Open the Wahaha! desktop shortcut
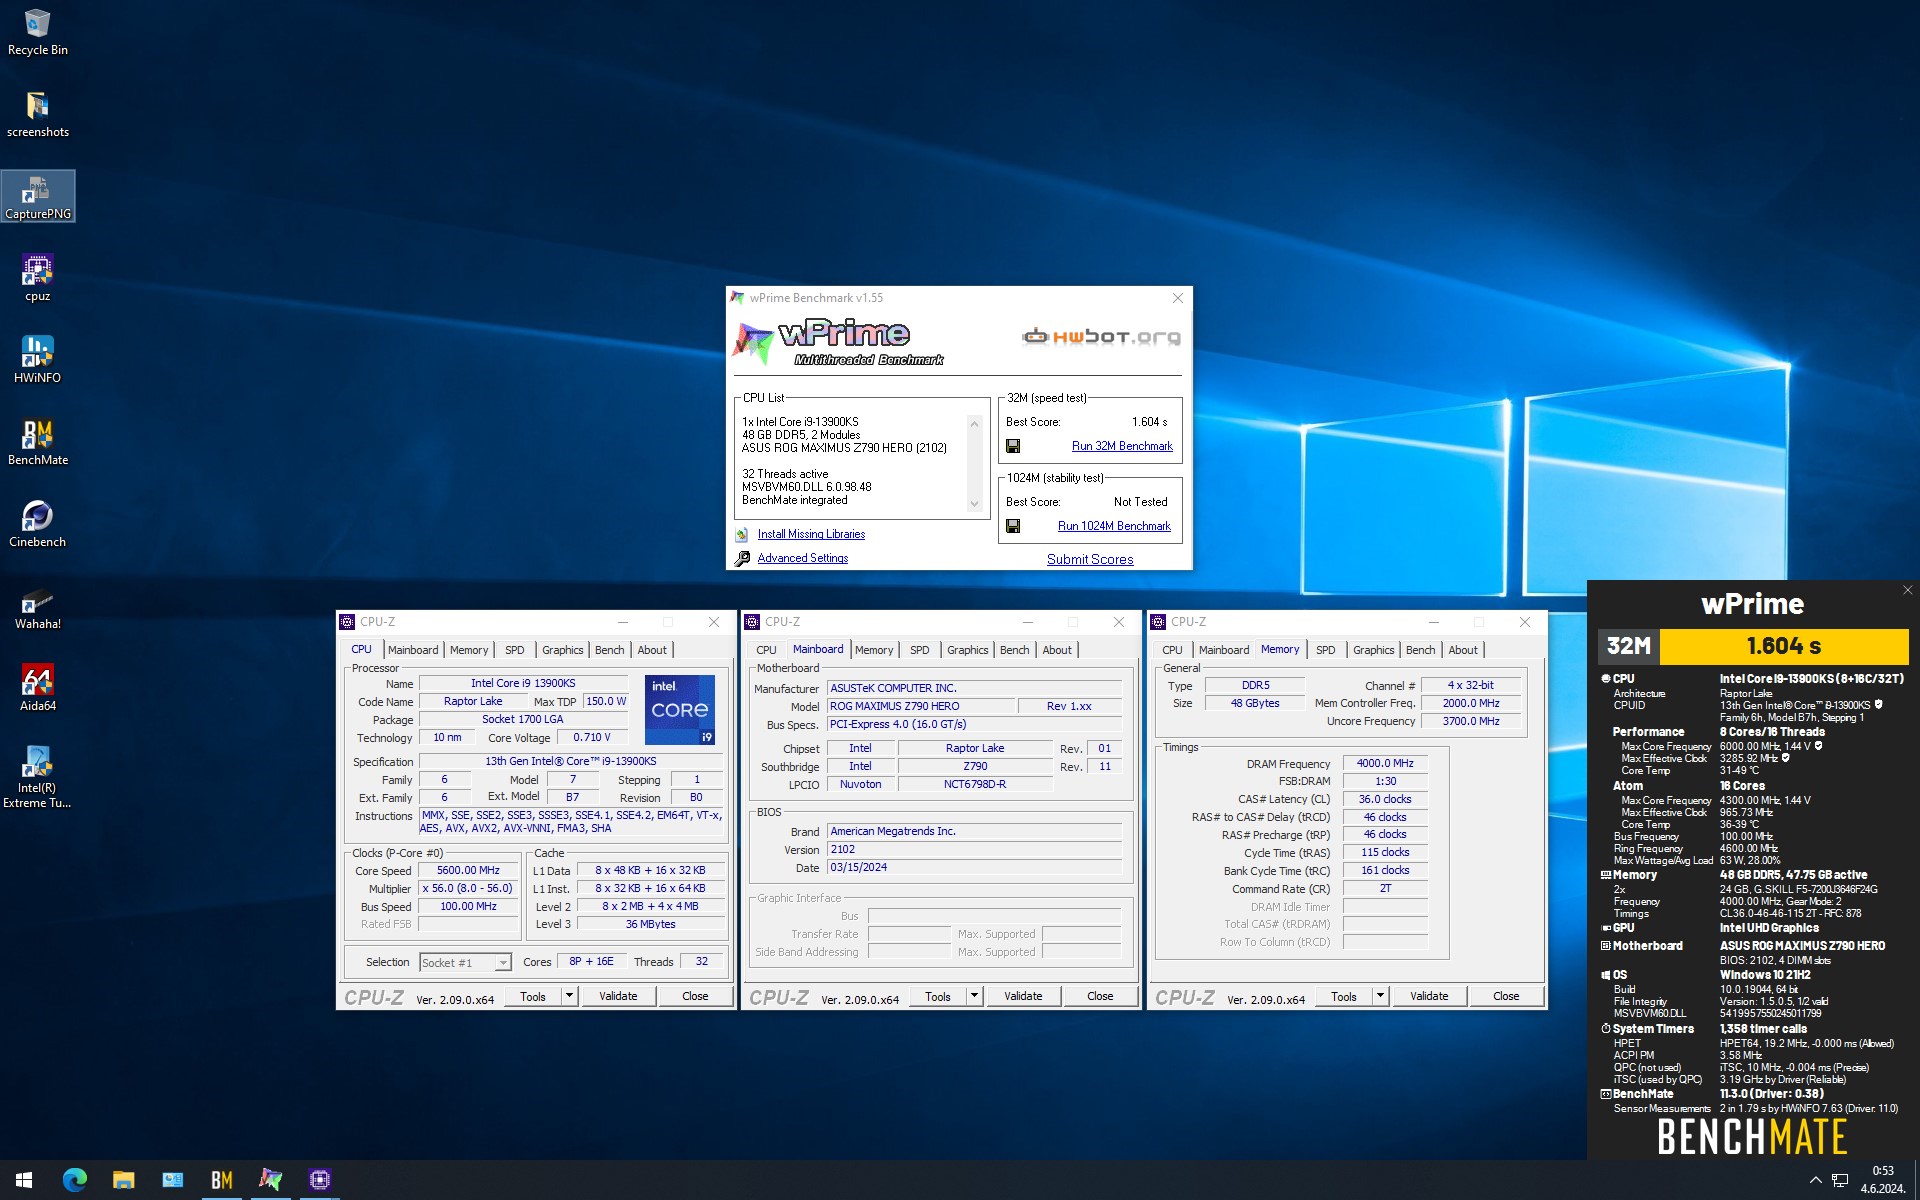The width and height of the screenshot is (1920, 1200). click(x=37, y=606)
